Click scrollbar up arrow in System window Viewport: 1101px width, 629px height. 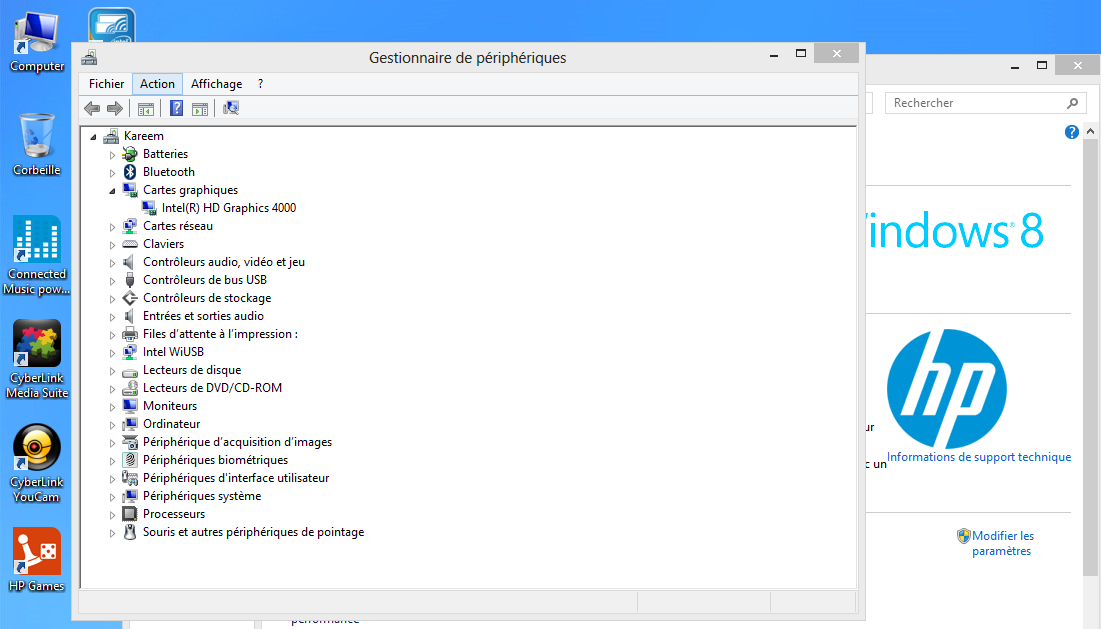[1090, 131]
